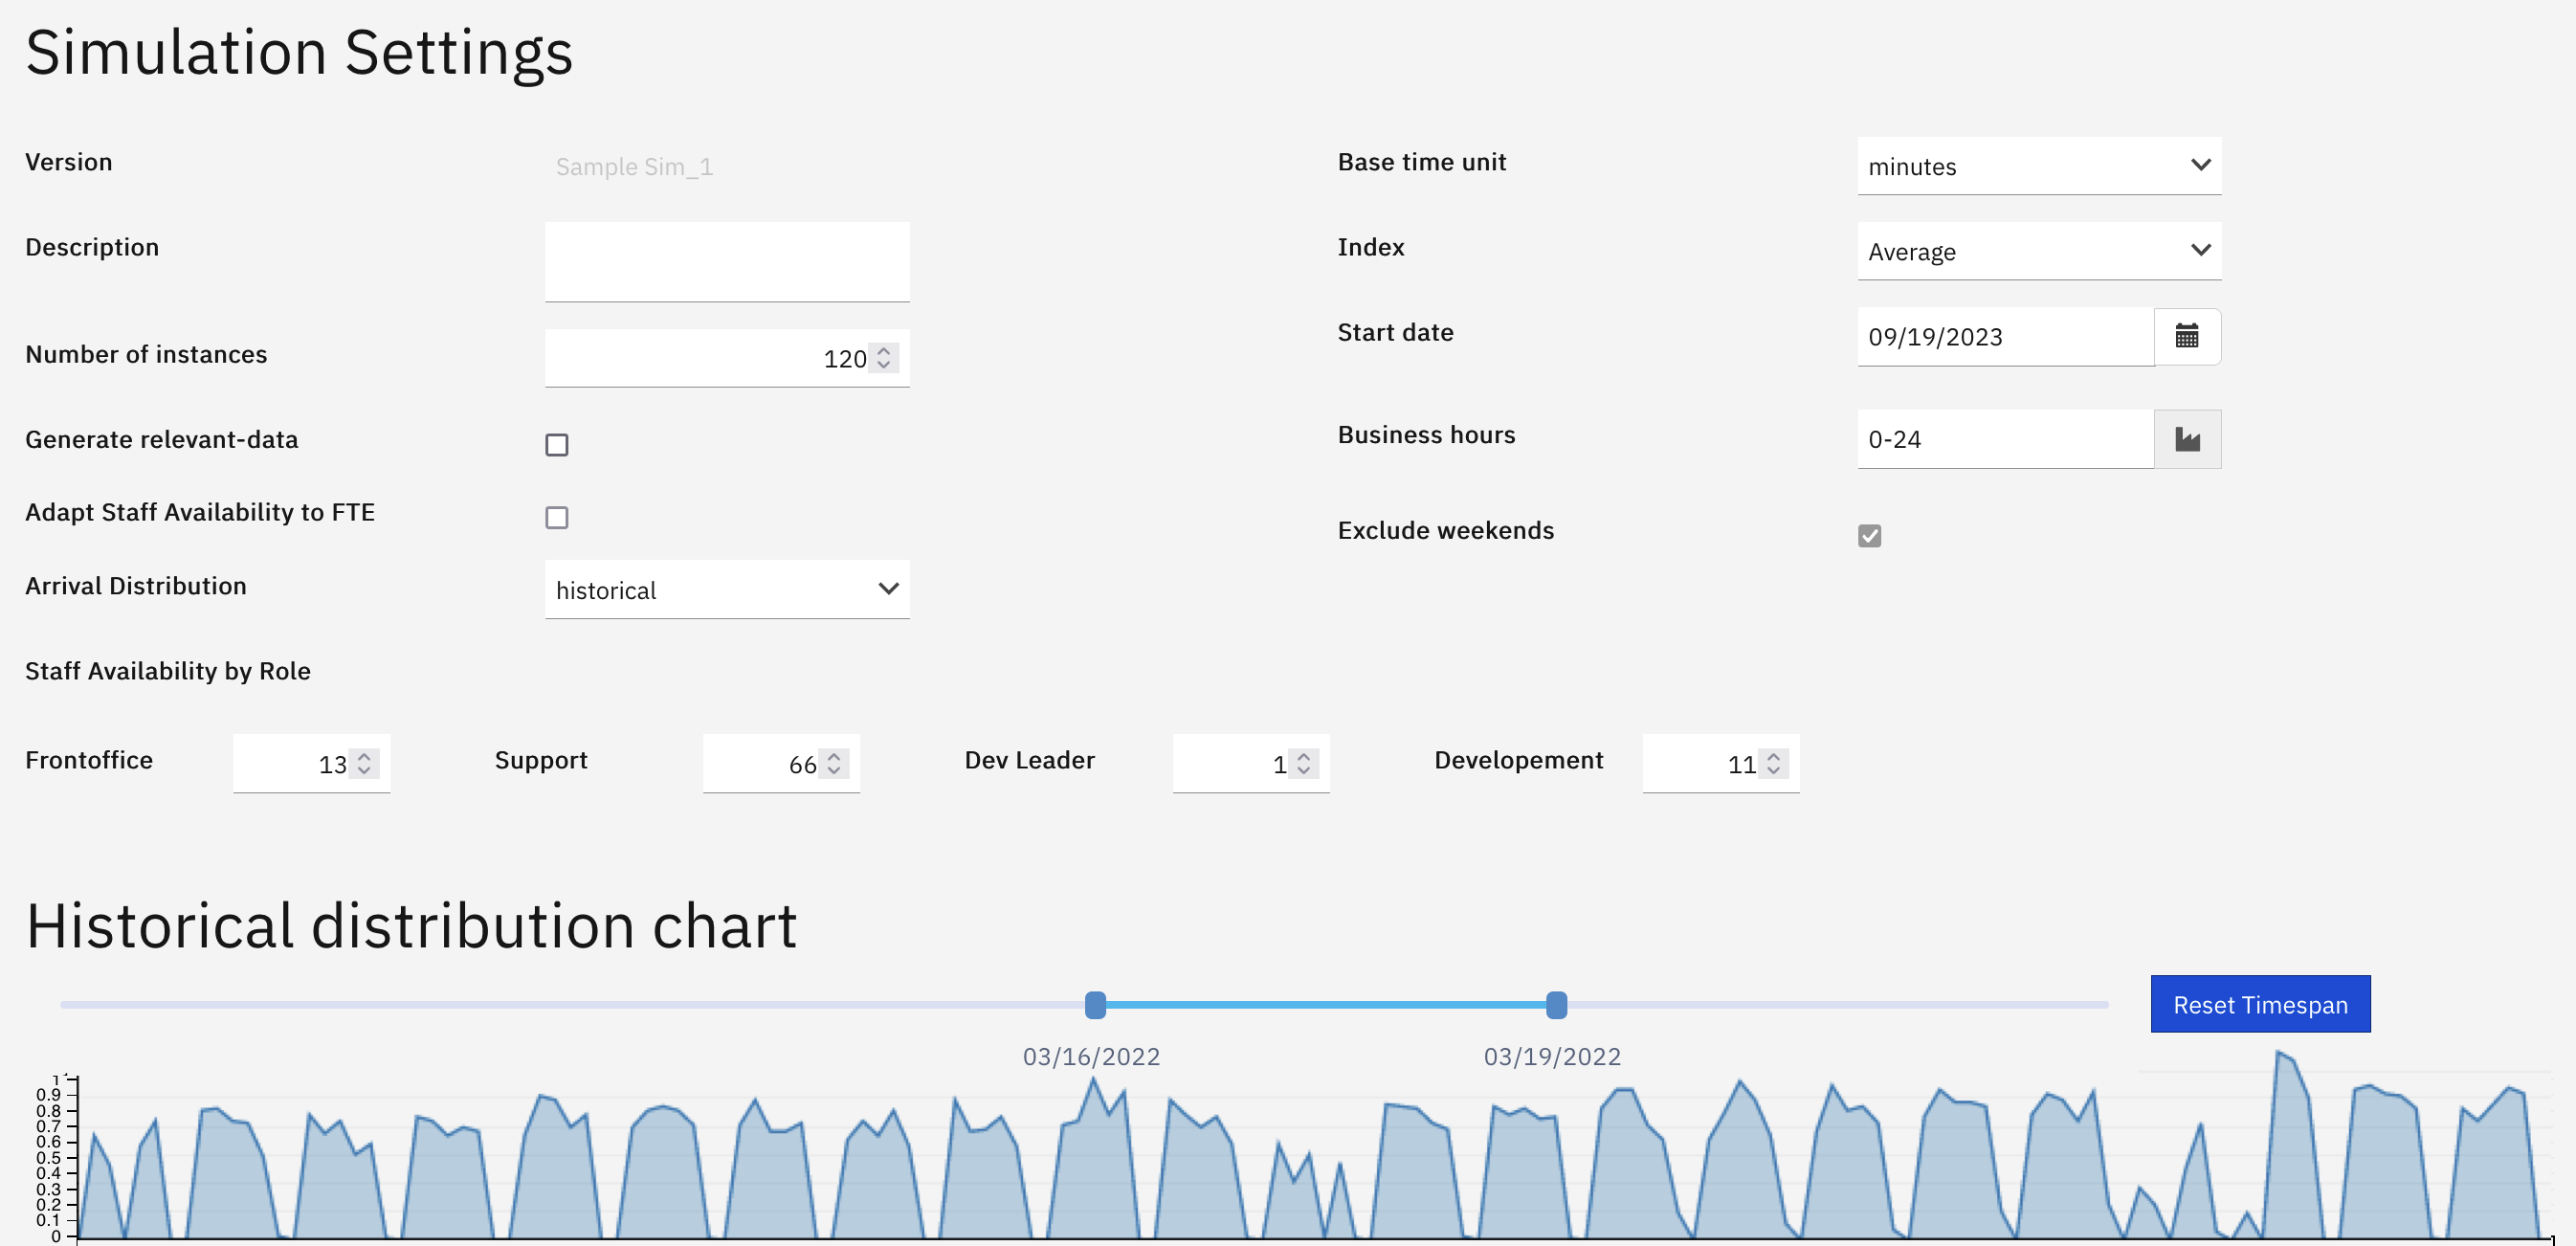Increment the Number of instances stepper
Viewport: 2576px width, 1246px height.
point(883,351)
